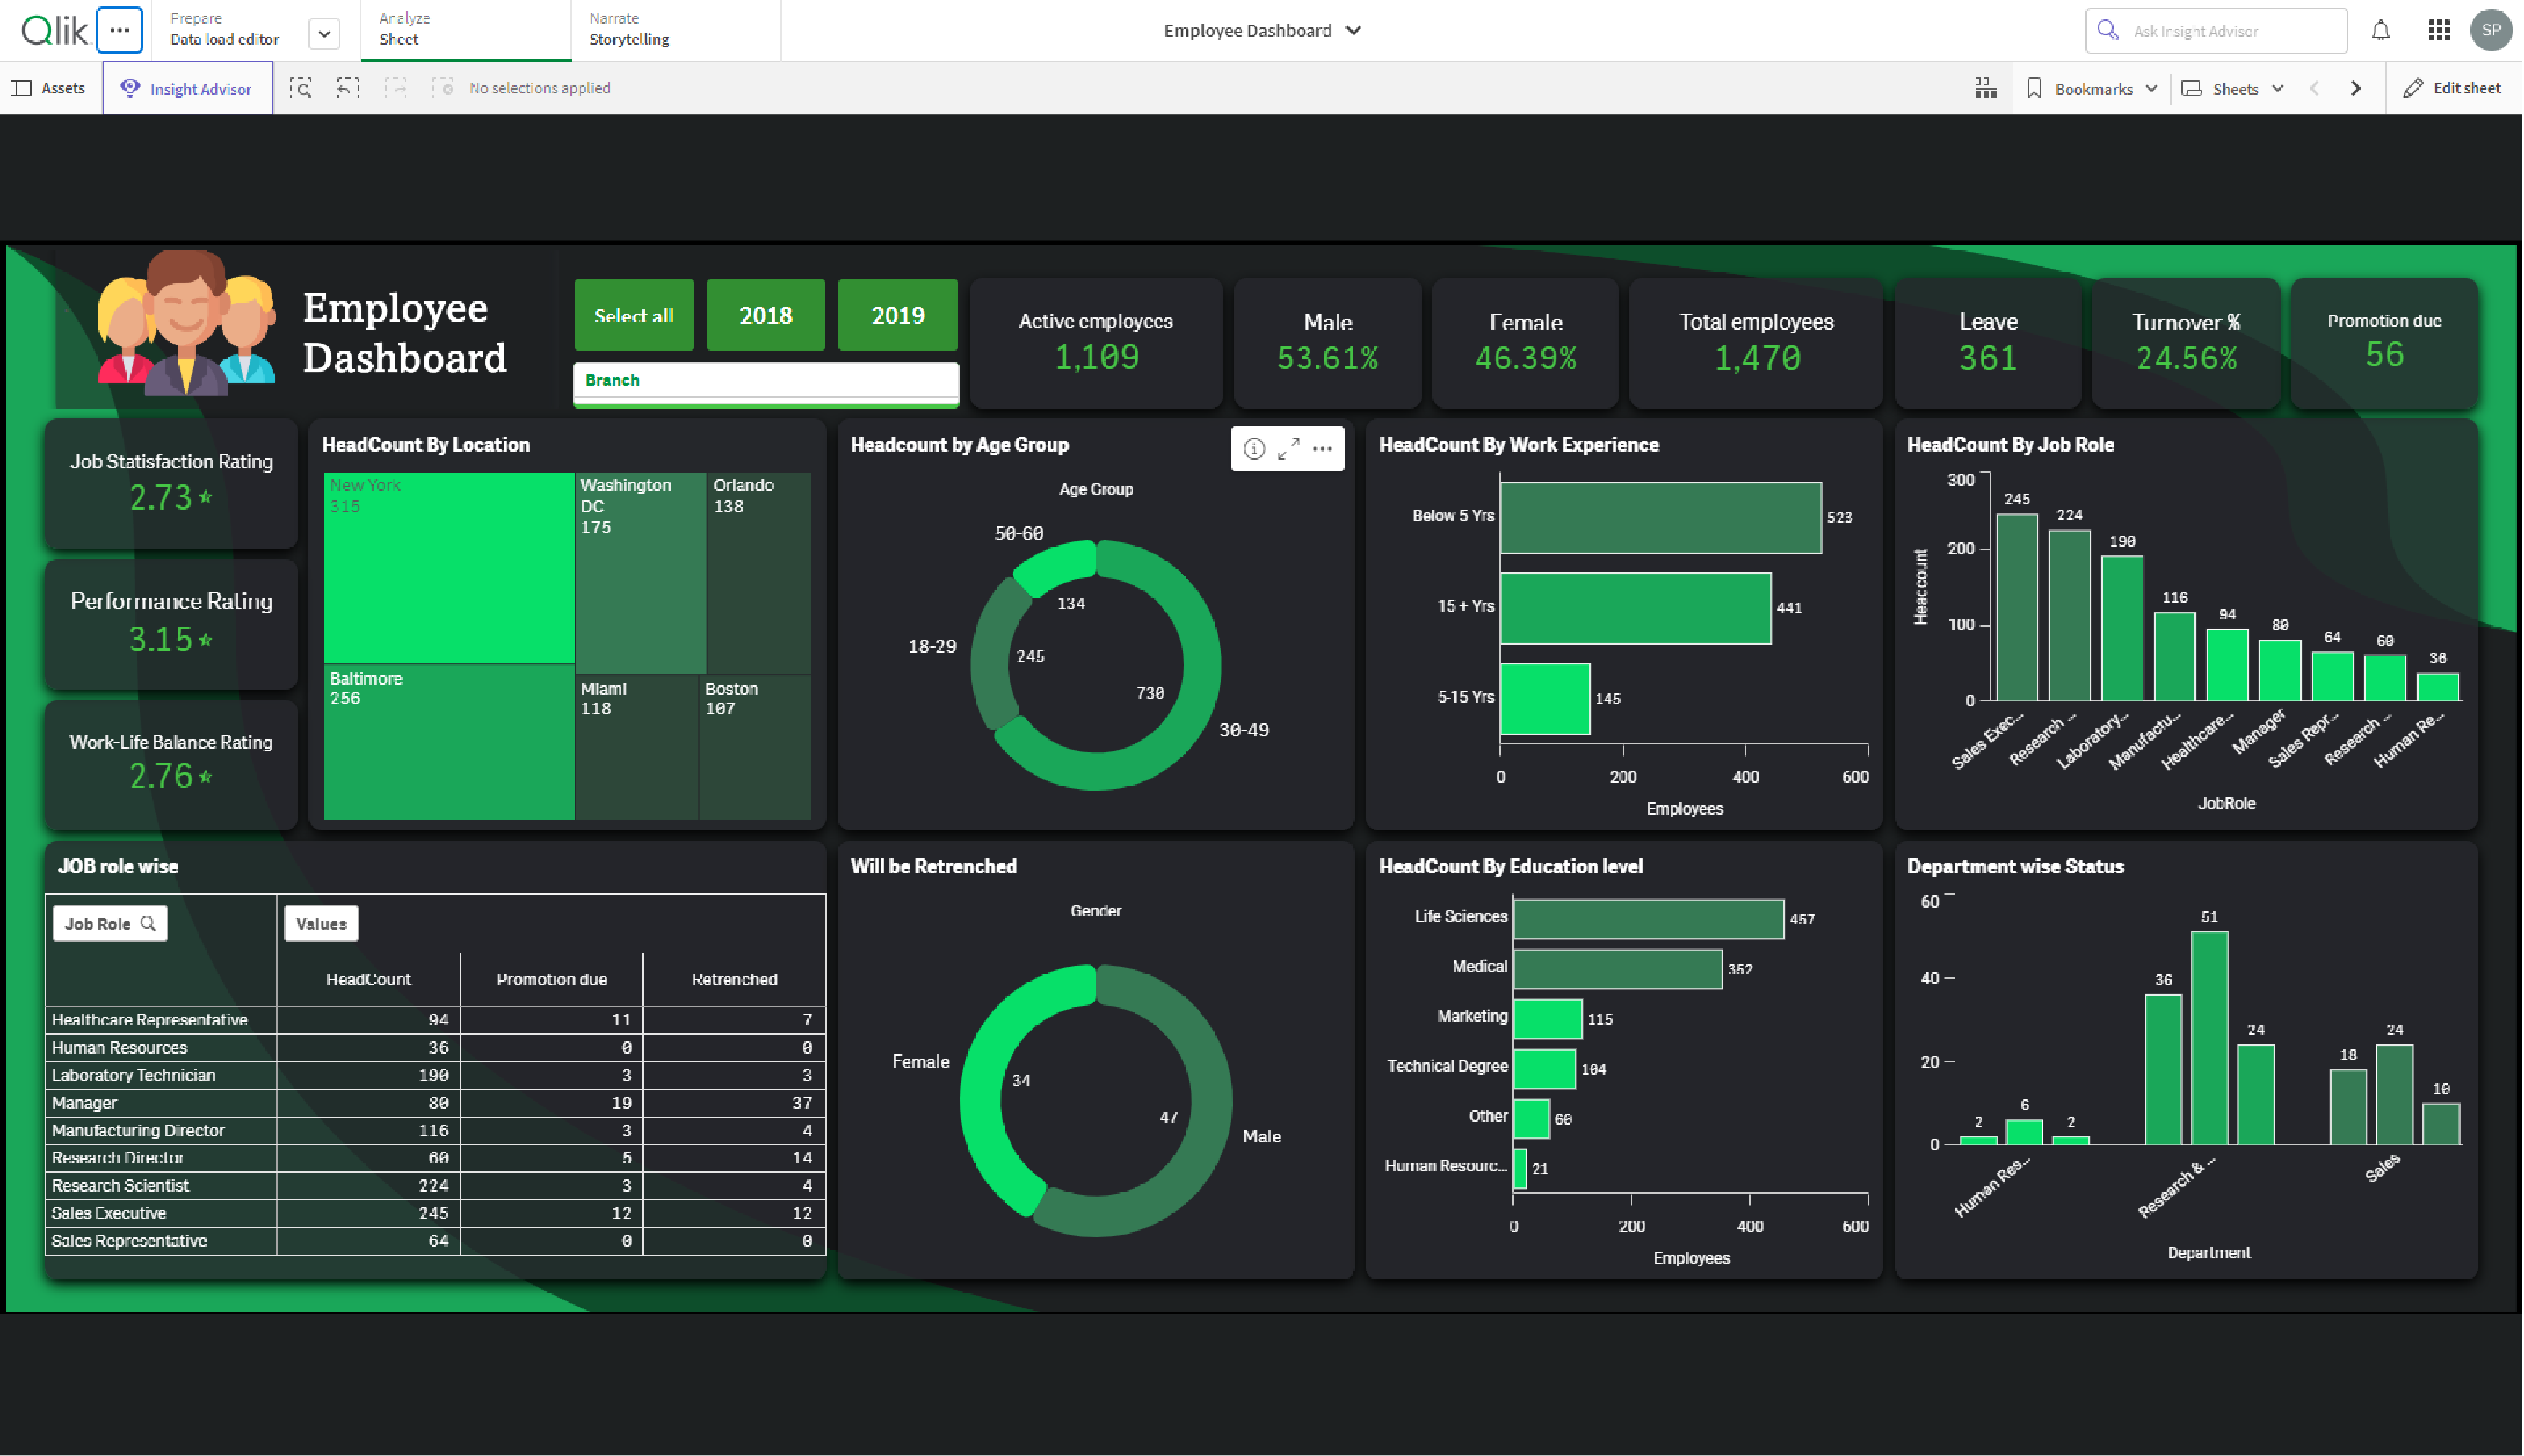Click the Marketing education bar
The height and width of the screenshot is (1456, 2524).
point(1548,1019)
